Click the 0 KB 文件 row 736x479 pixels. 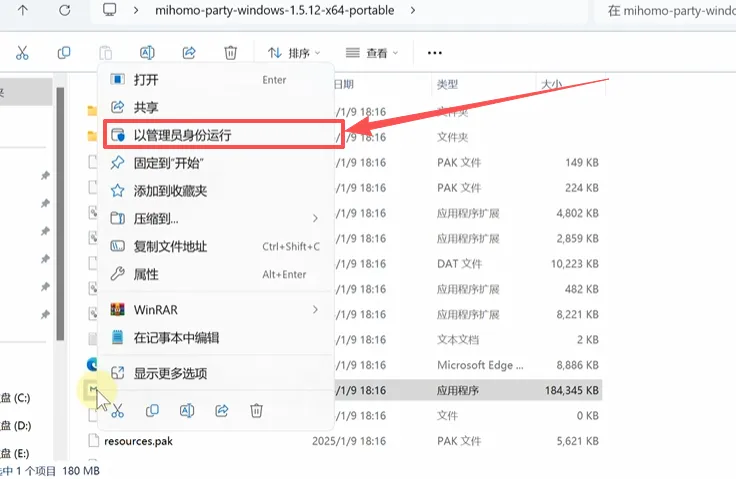tap(468, 416)
